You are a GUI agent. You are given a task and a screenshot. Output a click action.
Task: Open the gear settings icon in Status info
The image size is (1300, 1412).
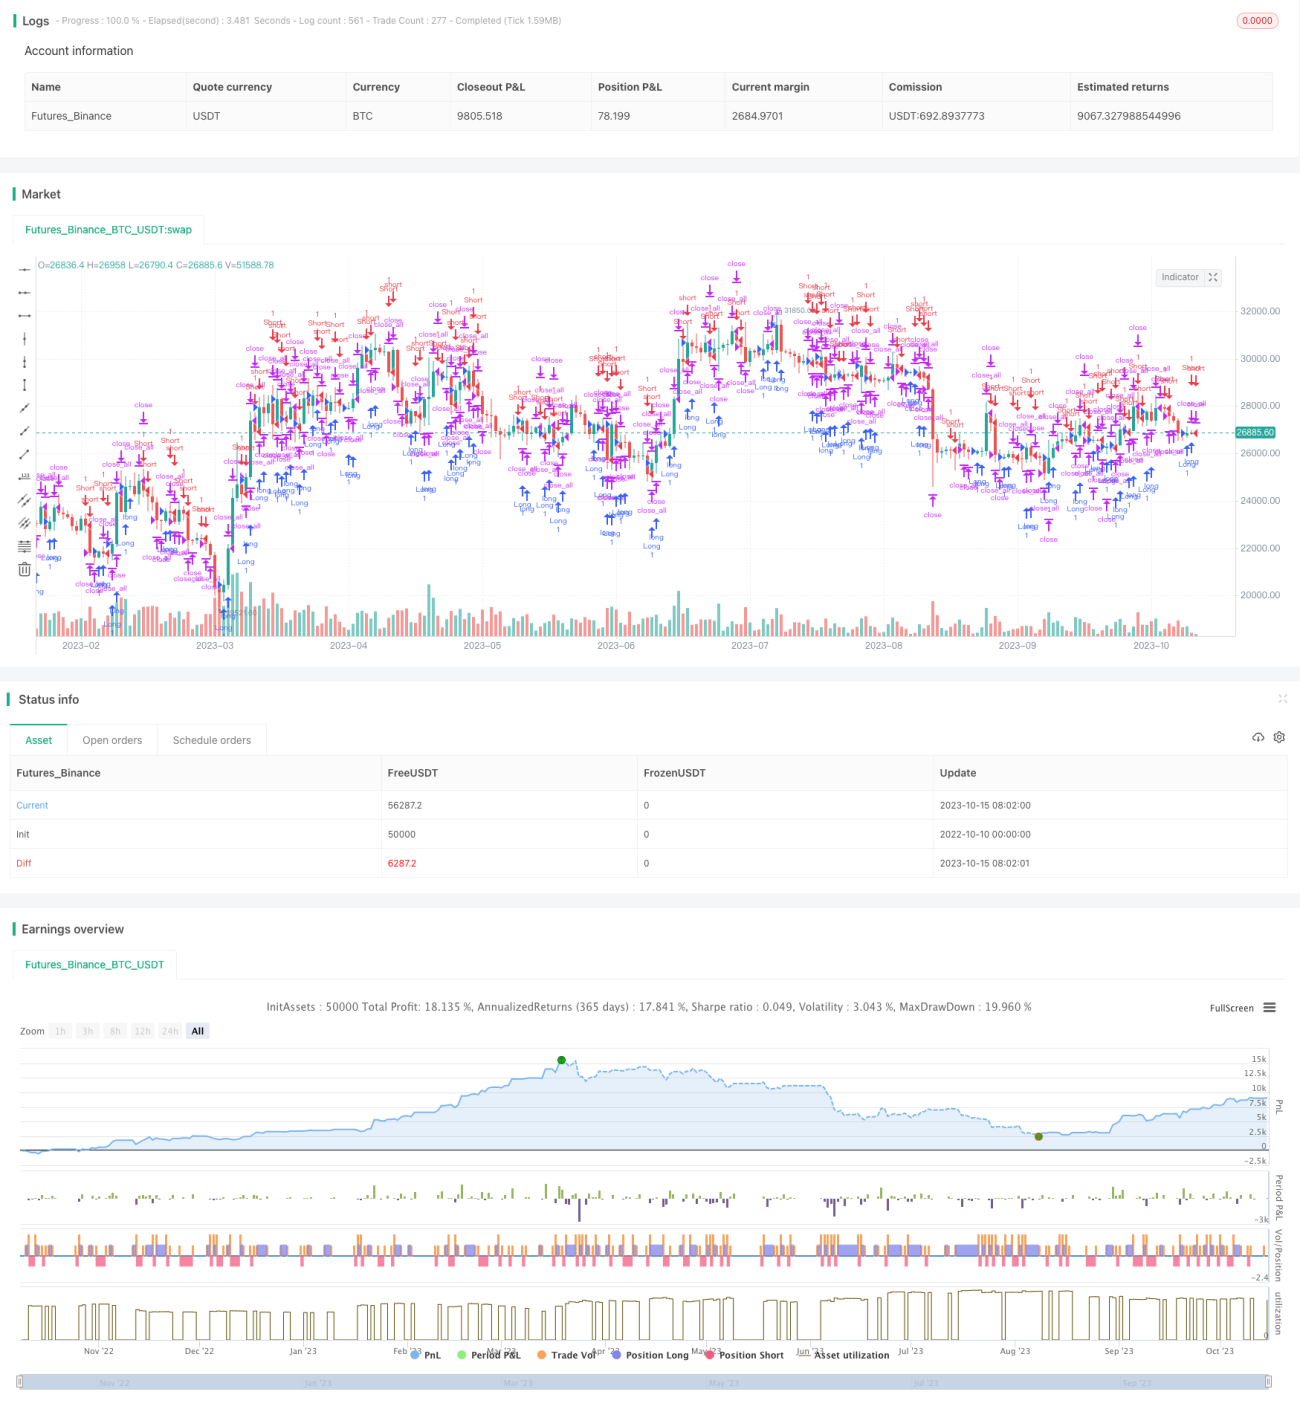1279,737
